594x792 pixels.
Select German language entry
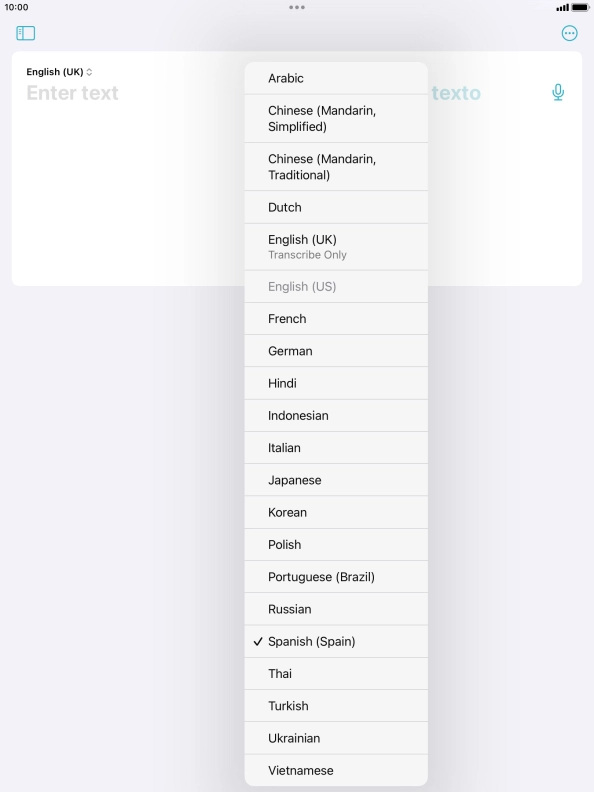pos(336,351)
